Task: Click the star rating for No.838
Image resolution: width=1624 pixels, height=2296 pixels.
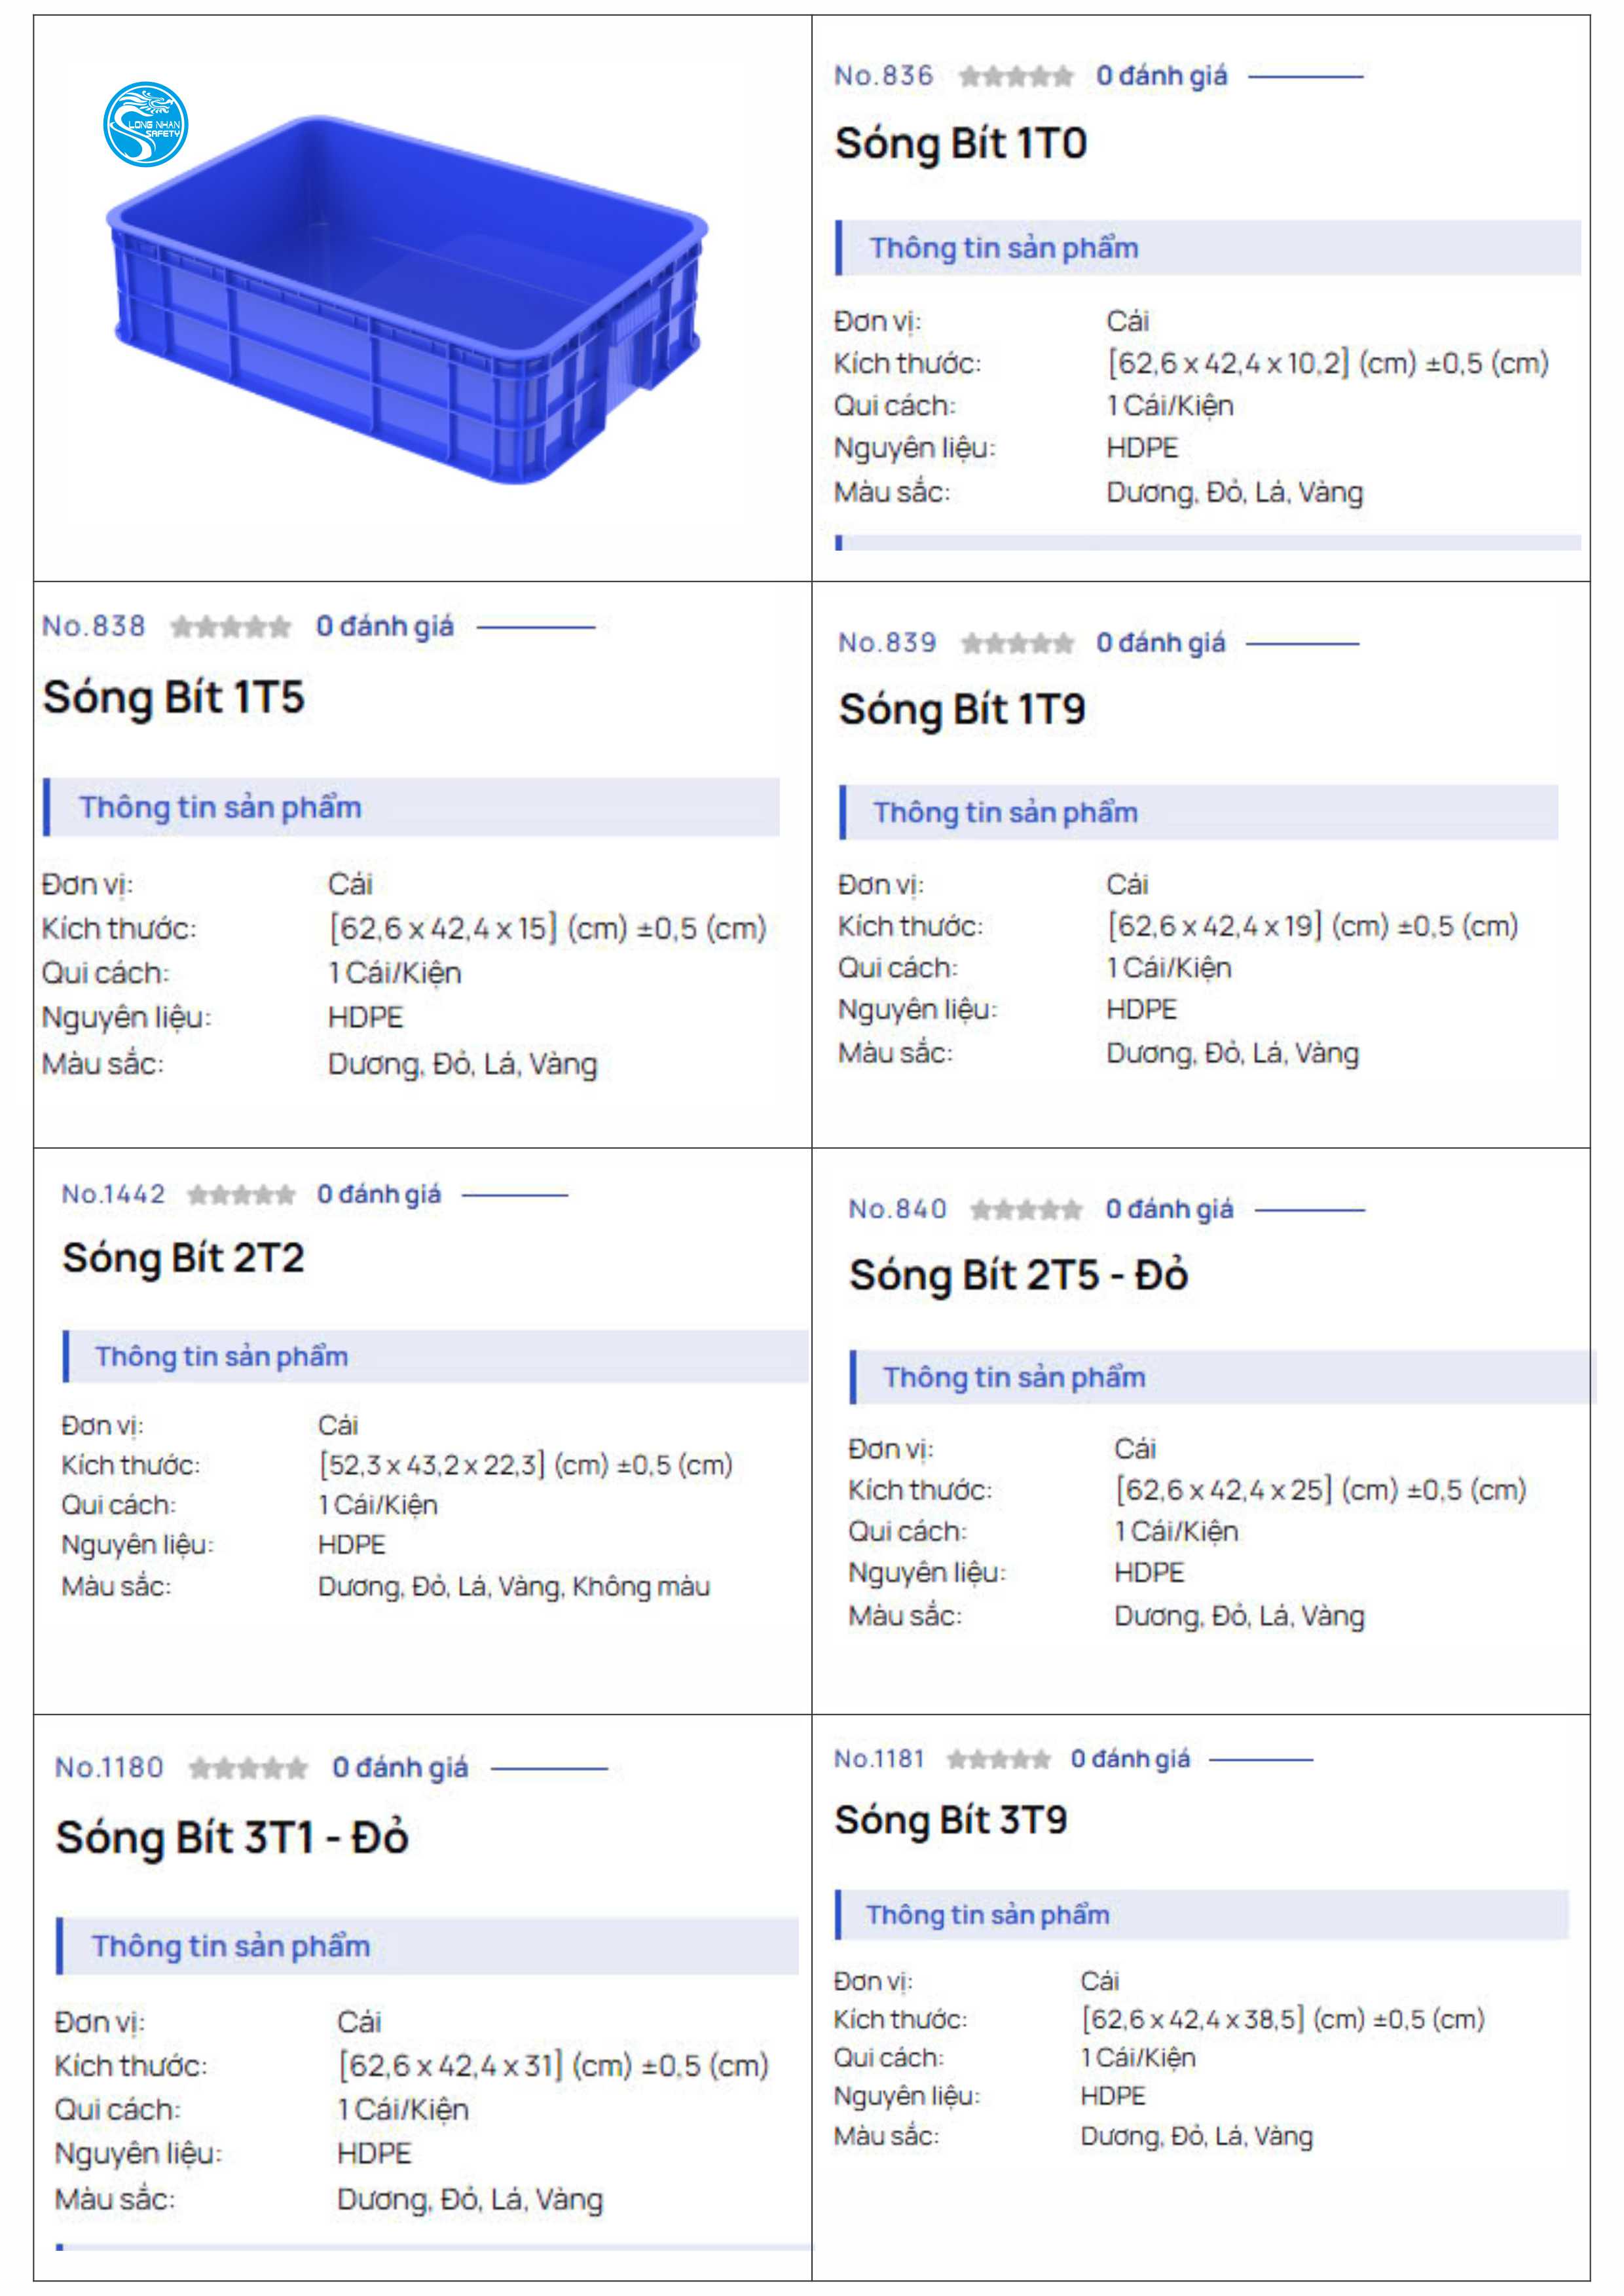Action: pyautogui.click(x=231, y=627)
